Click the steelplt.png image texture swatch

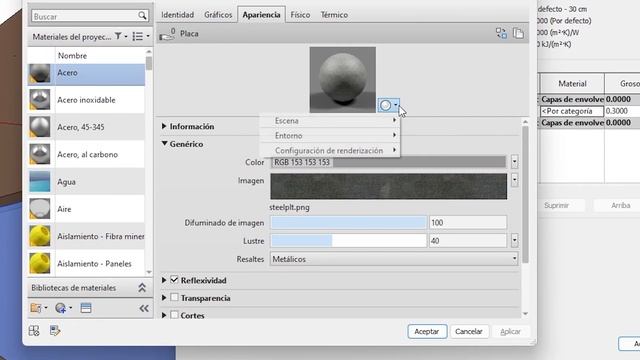[x=389, y=187]
